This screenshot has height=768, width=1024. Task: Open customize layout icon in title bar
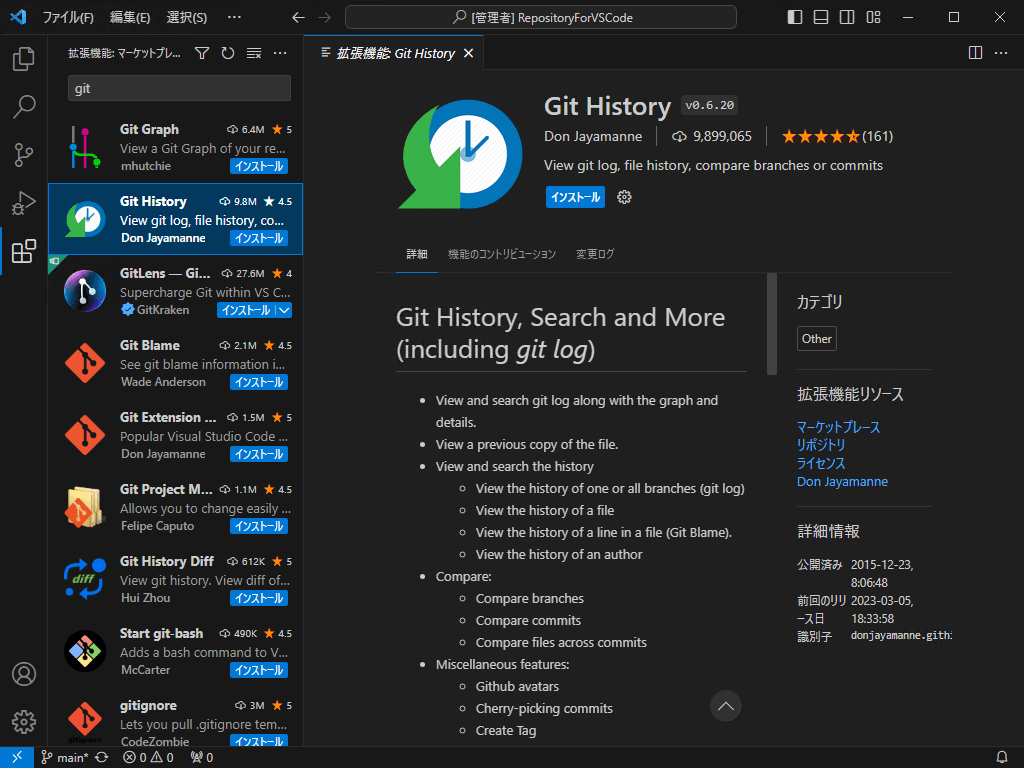point(873,17)
